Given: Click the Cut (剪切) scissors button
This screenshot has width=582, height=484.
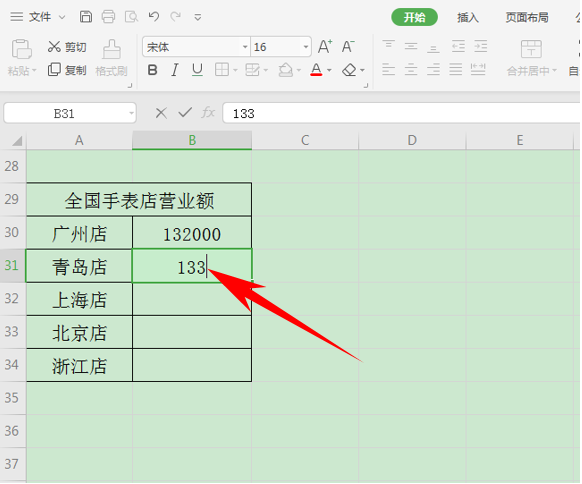Looking at the screenshot, I should click(x=67, y=47).
